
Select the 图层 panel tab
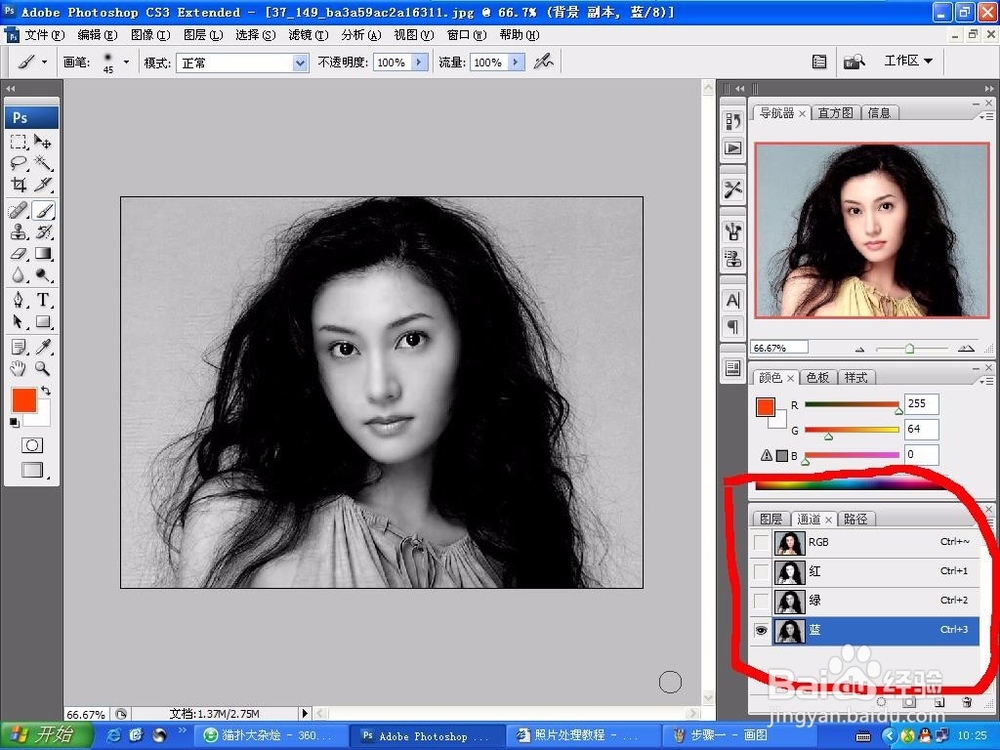click(771, 518)
